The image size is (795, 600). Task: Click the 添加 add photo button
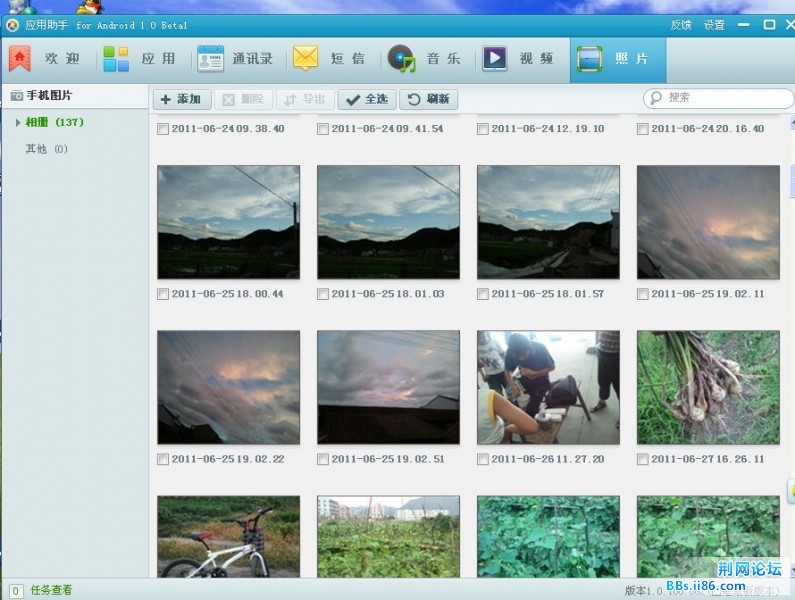pos(180,99)
